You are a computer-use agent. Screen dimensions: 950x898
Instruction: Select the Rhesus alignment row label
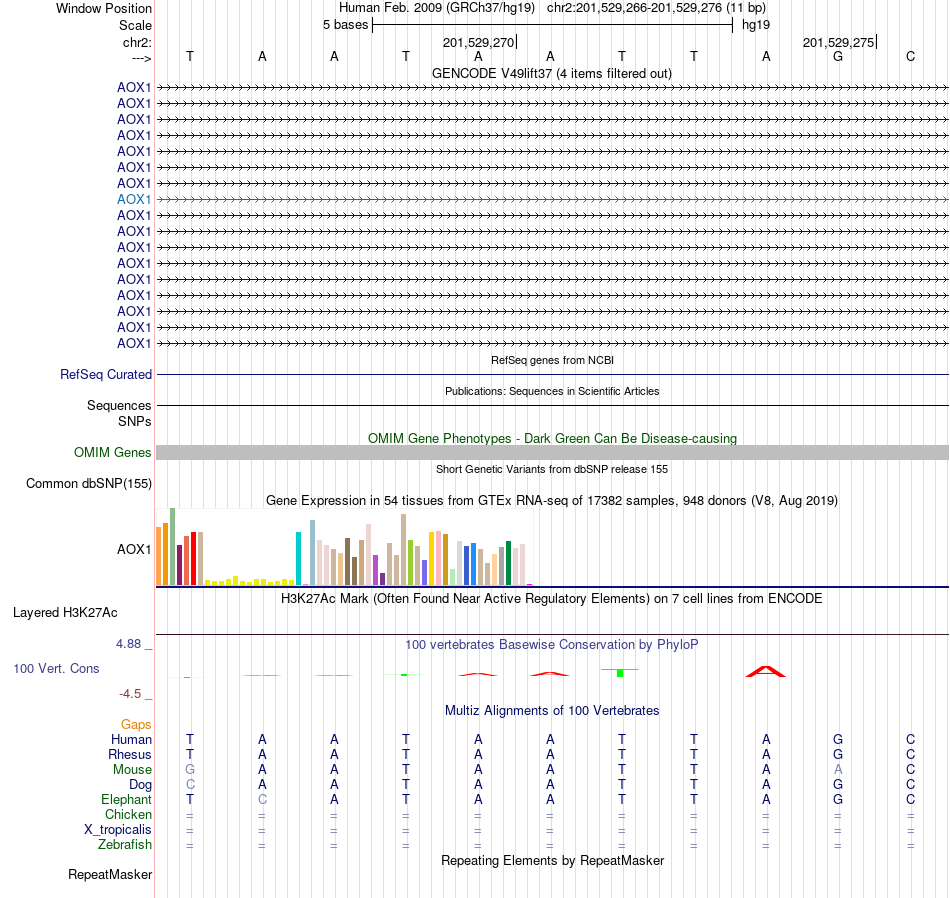click(x=130, y=755)
